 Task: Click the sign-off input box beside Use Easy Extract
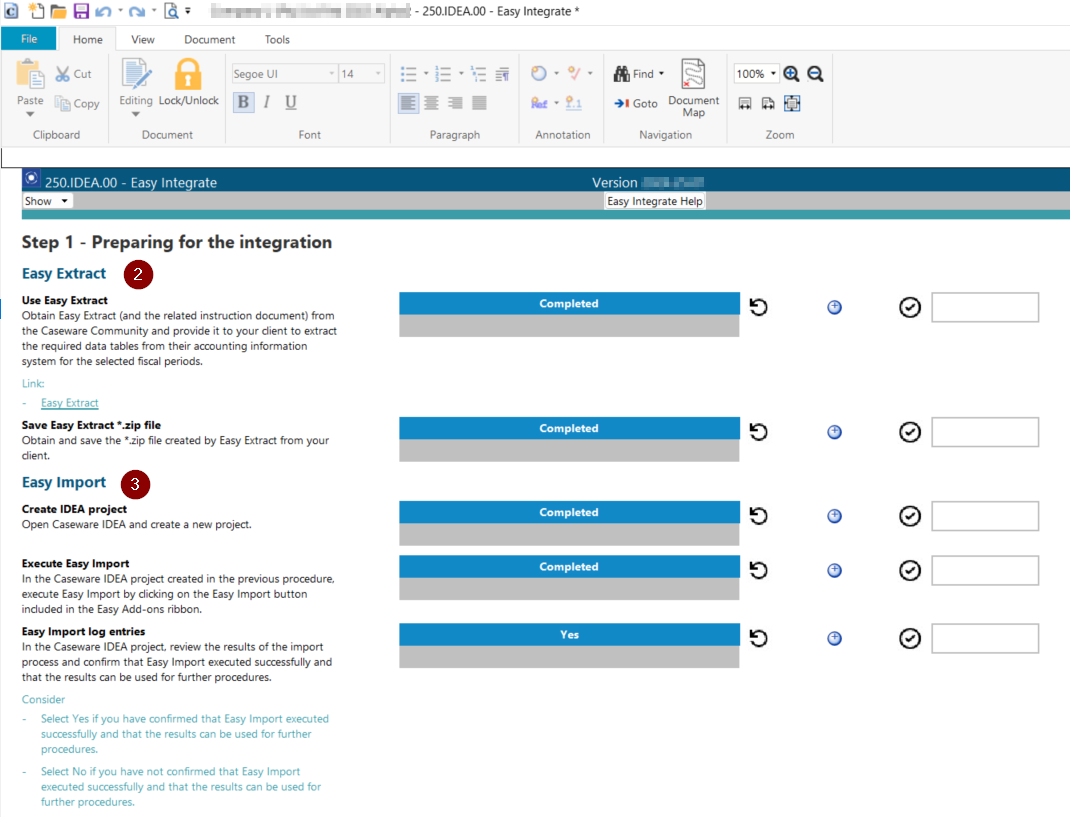pyautogui.click(x=984, y=307)
